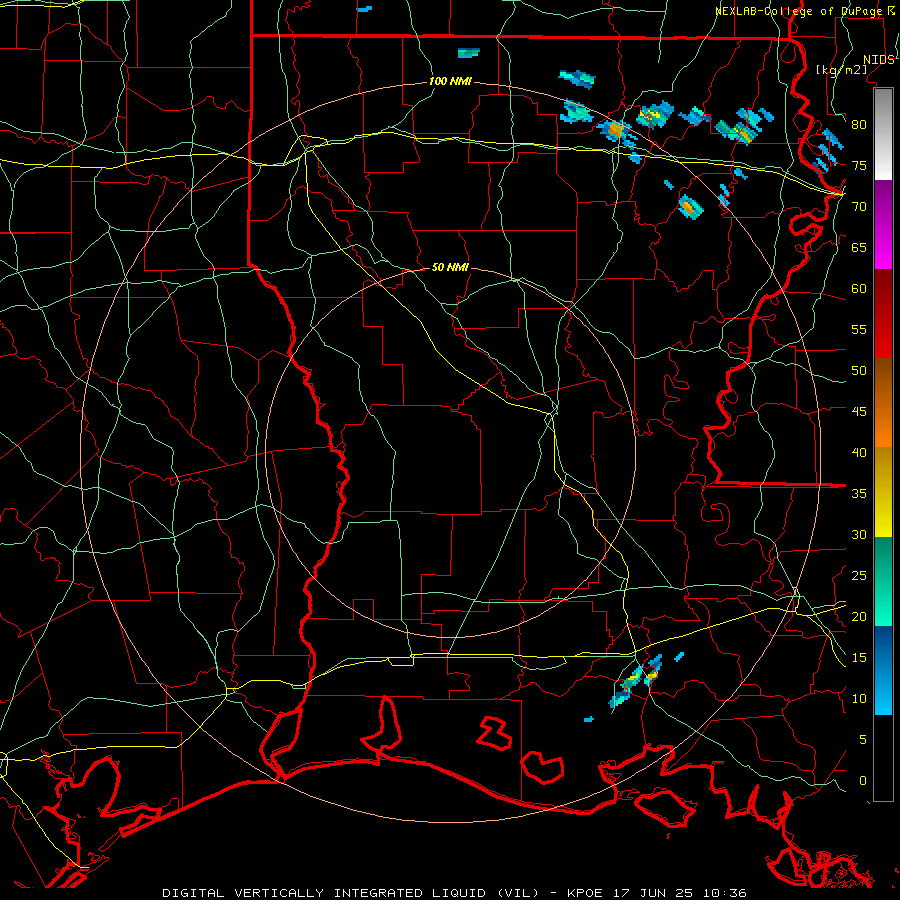This screenshot has height=900, width=900.
Task: Click the 15 value on the scale
Action: coord(859,658)
